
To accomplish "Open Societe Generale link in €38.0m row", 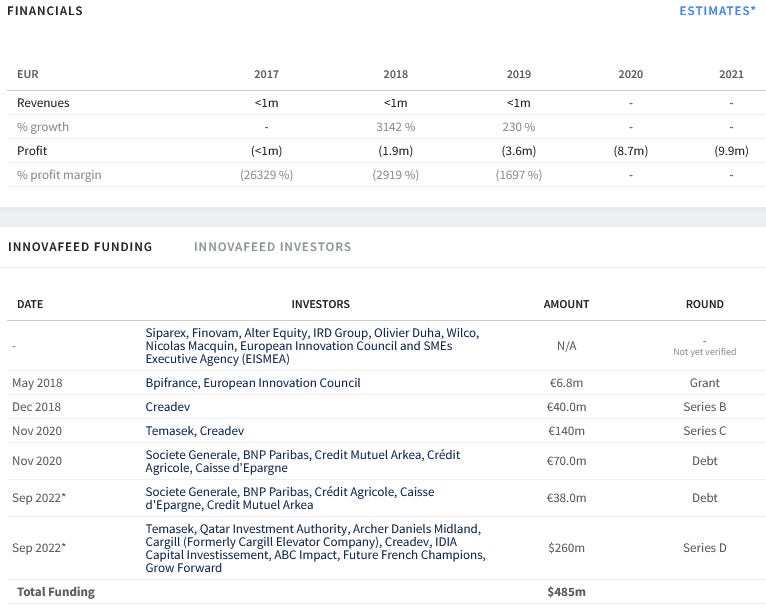I will point(191,492).
